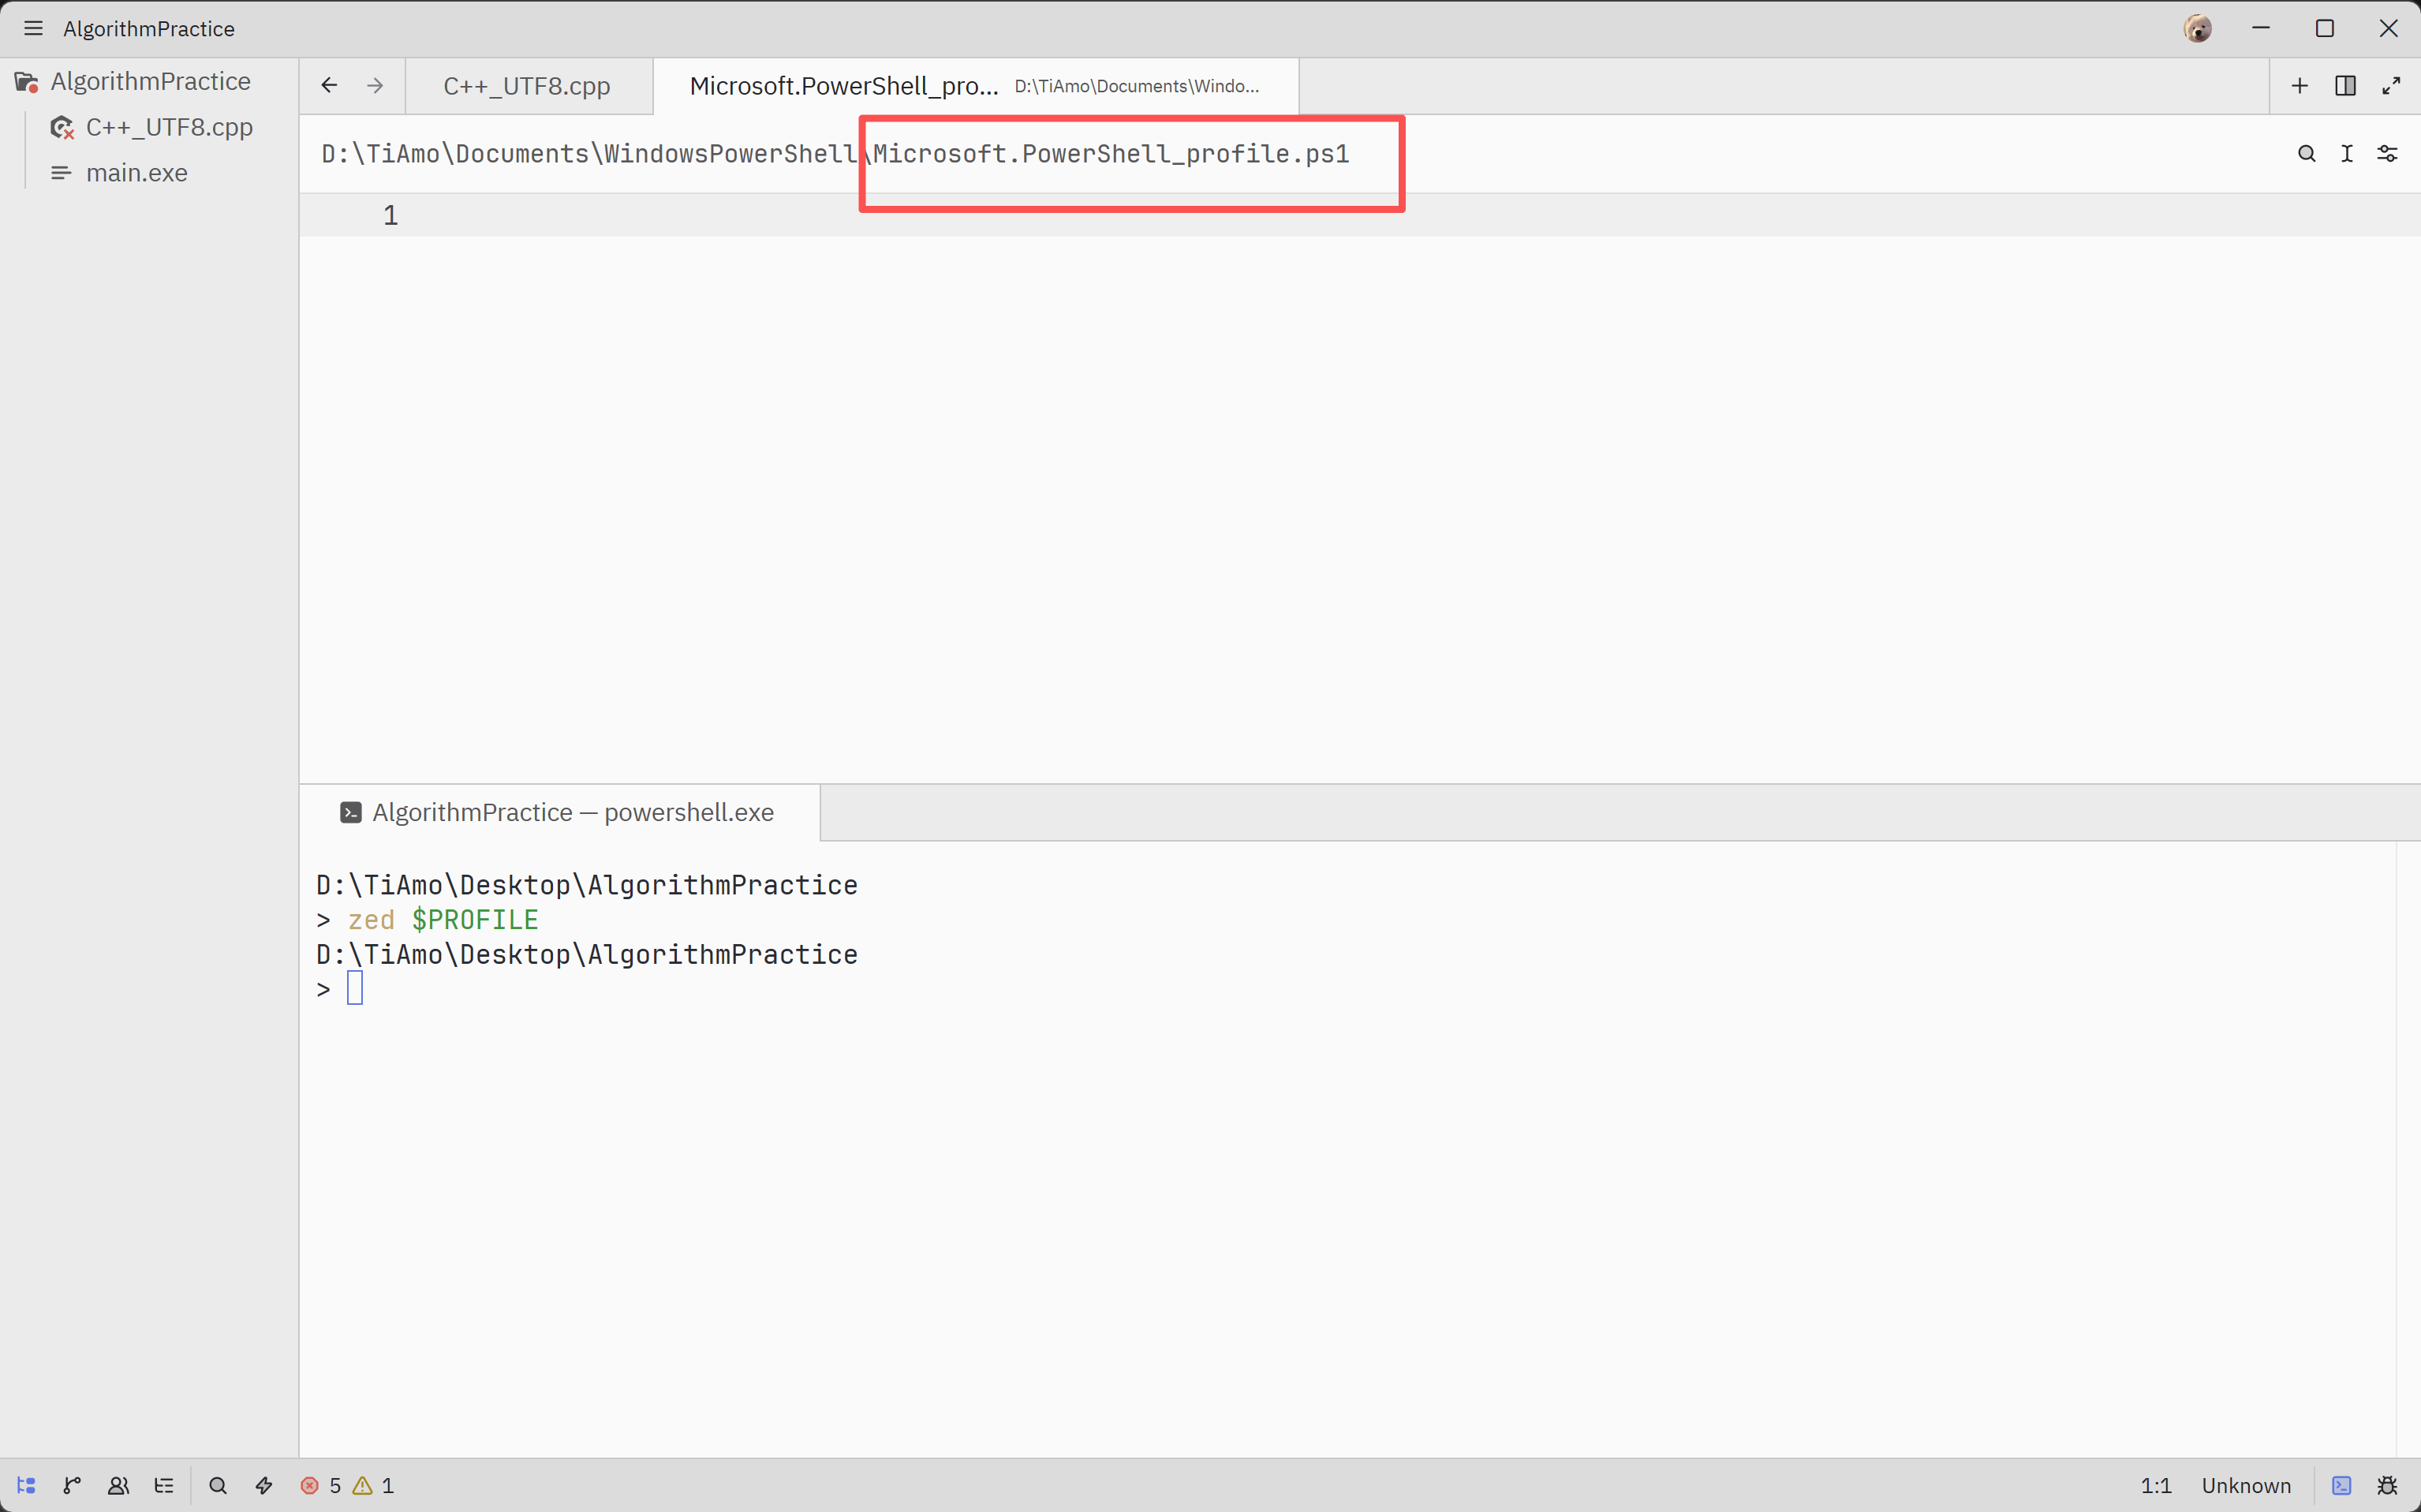Select the AlgorithmPractice powershell.exe terminal tab

point(559,812)
